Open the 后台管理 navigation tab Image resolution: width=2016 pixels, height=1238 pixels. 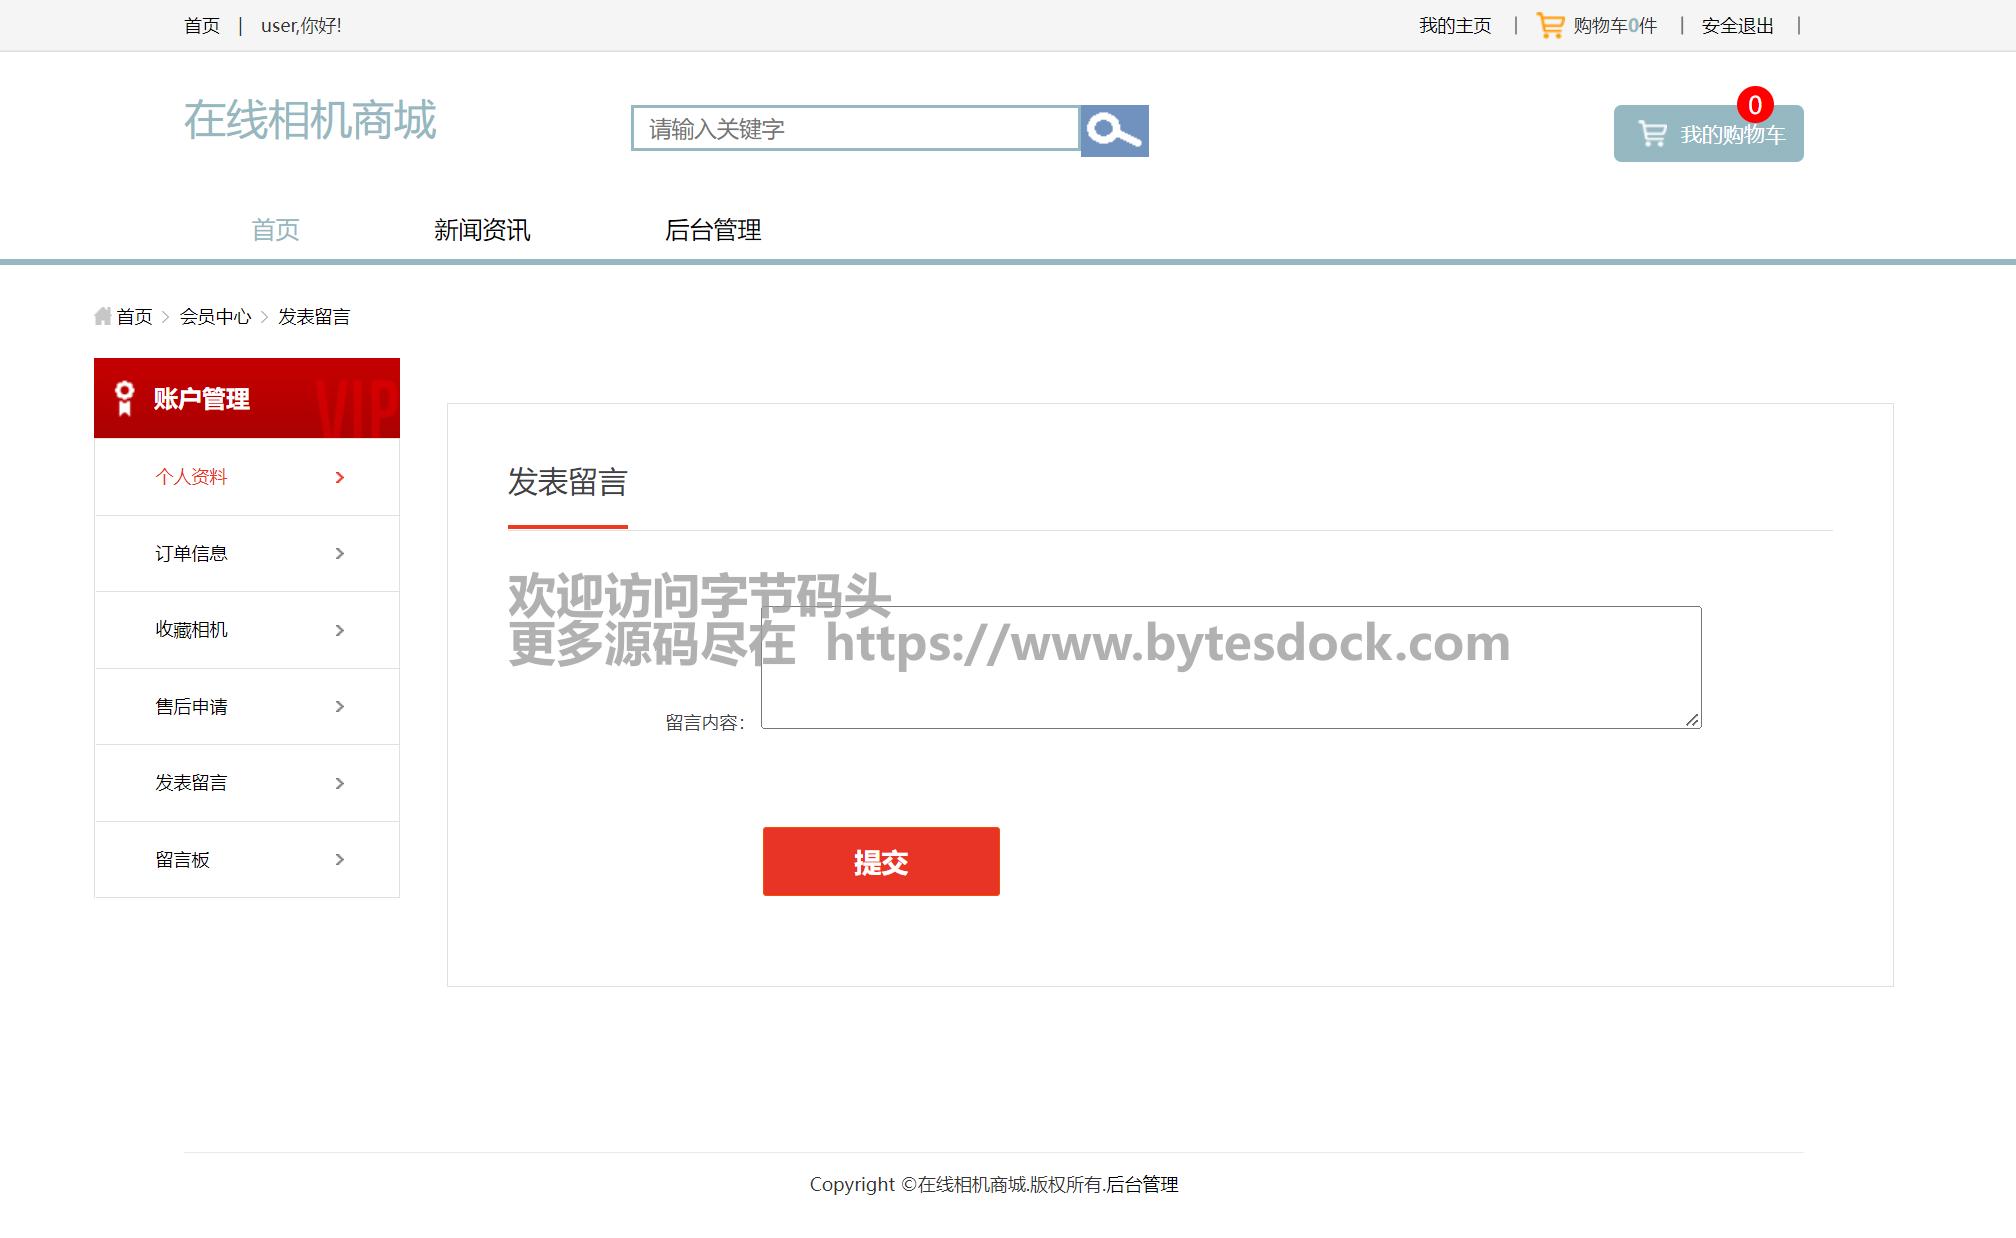tap(713, 230)
